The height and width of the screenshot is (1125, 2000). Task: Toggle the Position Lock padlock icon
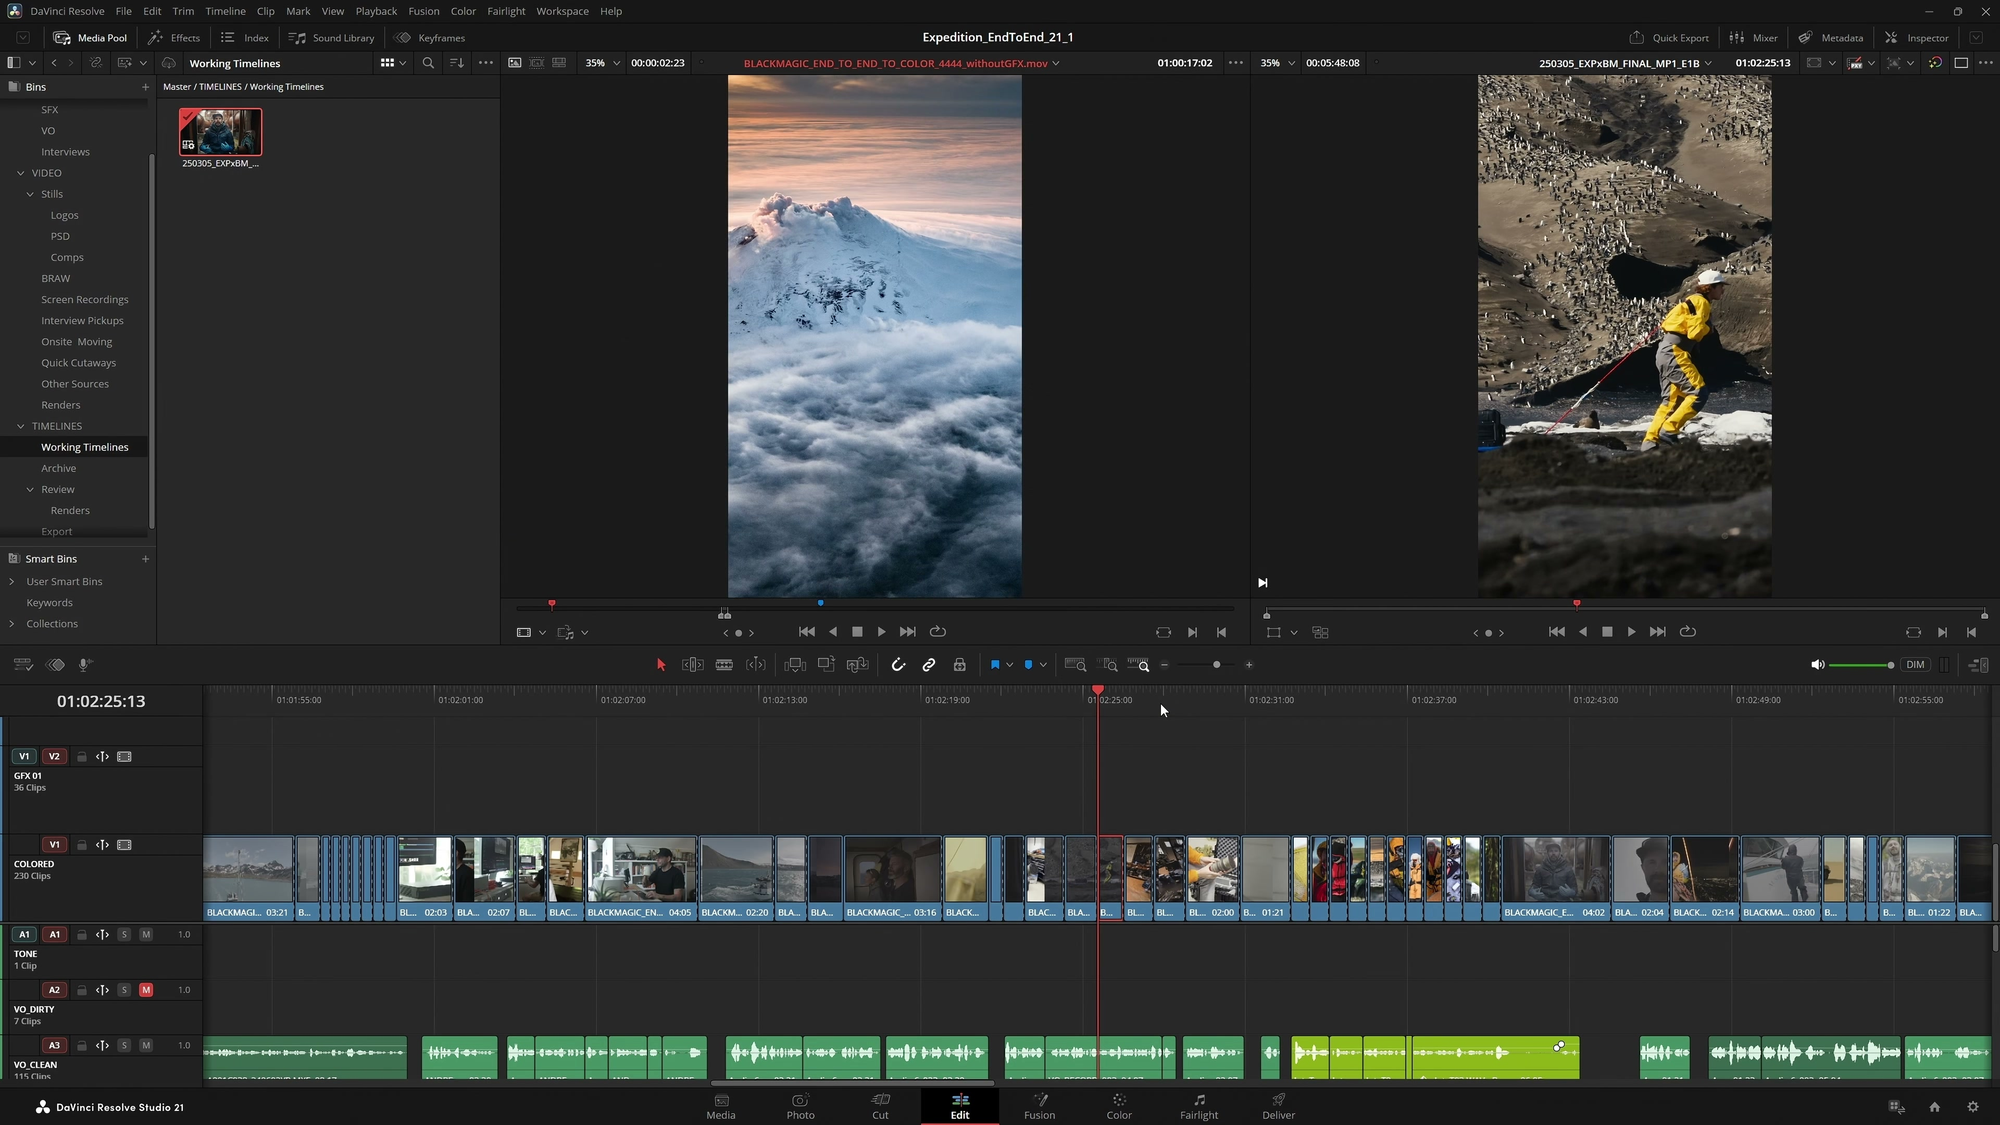tap(959, 665)
